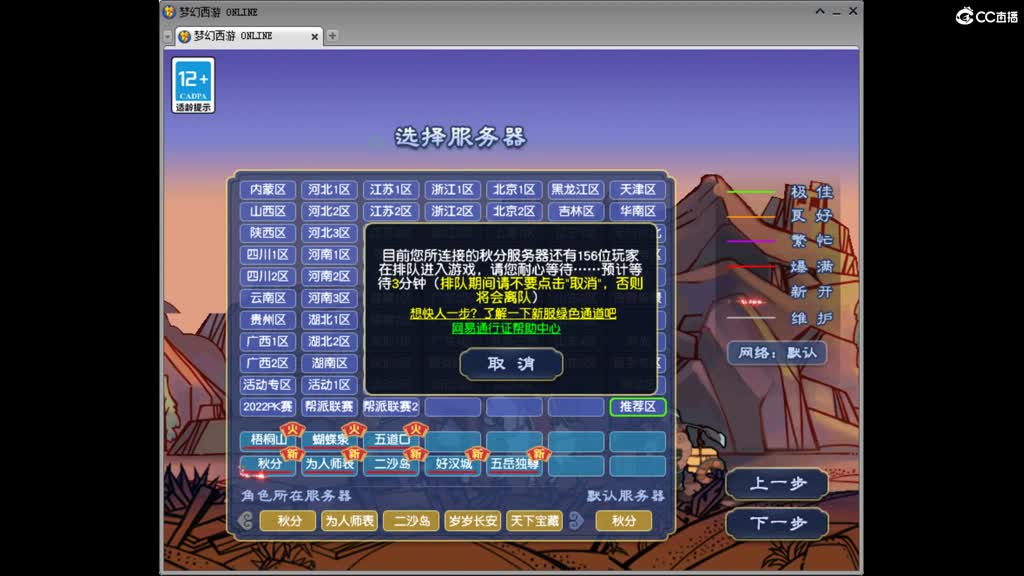Select the 活动1区 region
Image resolution: width=1024 pixels, height=576 pixels.
click(x=329, y=385)
